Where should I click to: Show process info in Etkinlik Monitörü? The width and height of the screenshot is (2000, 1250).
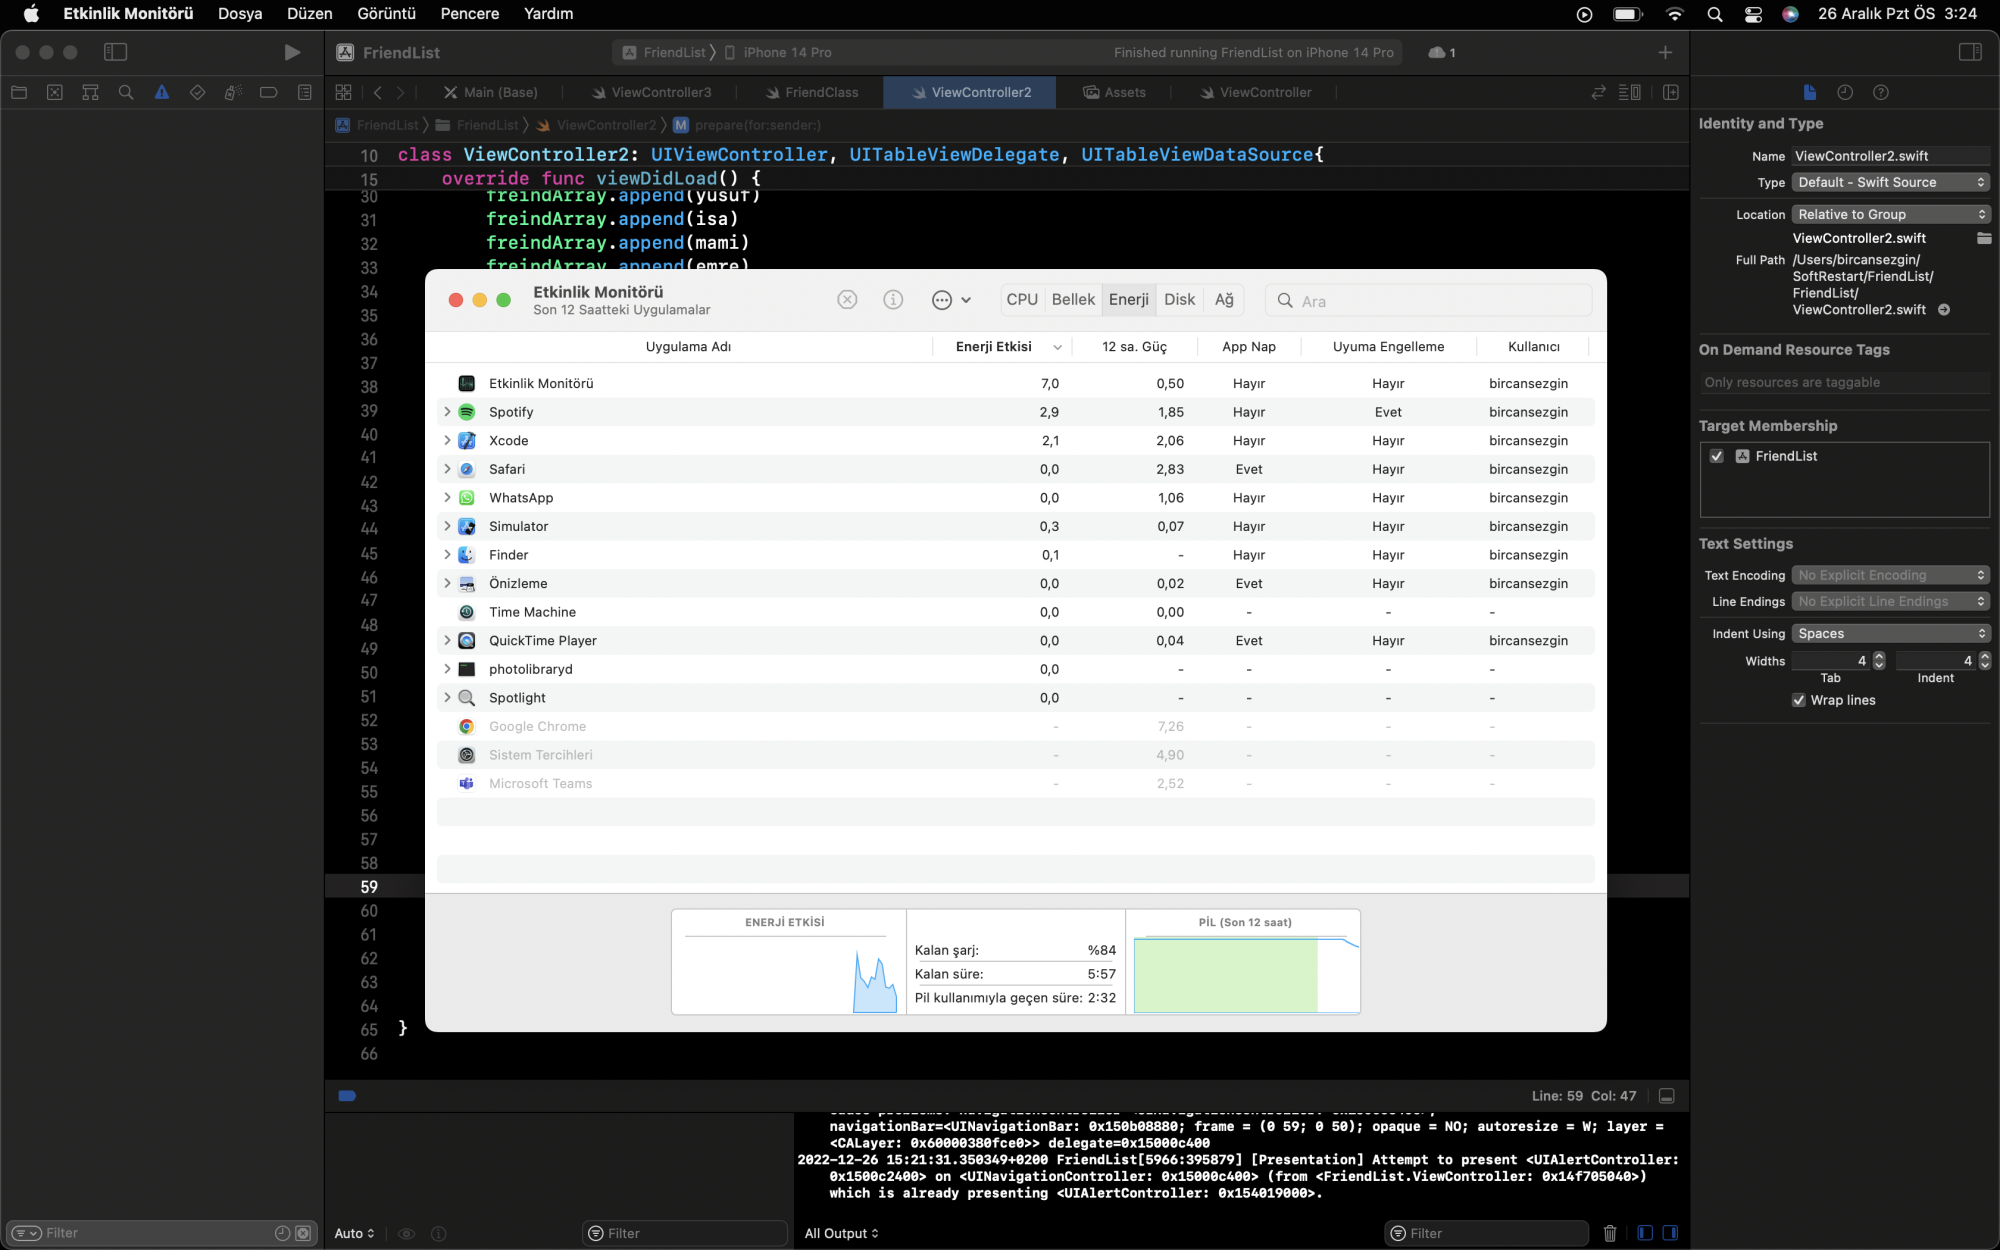click(x=893, y=299)
